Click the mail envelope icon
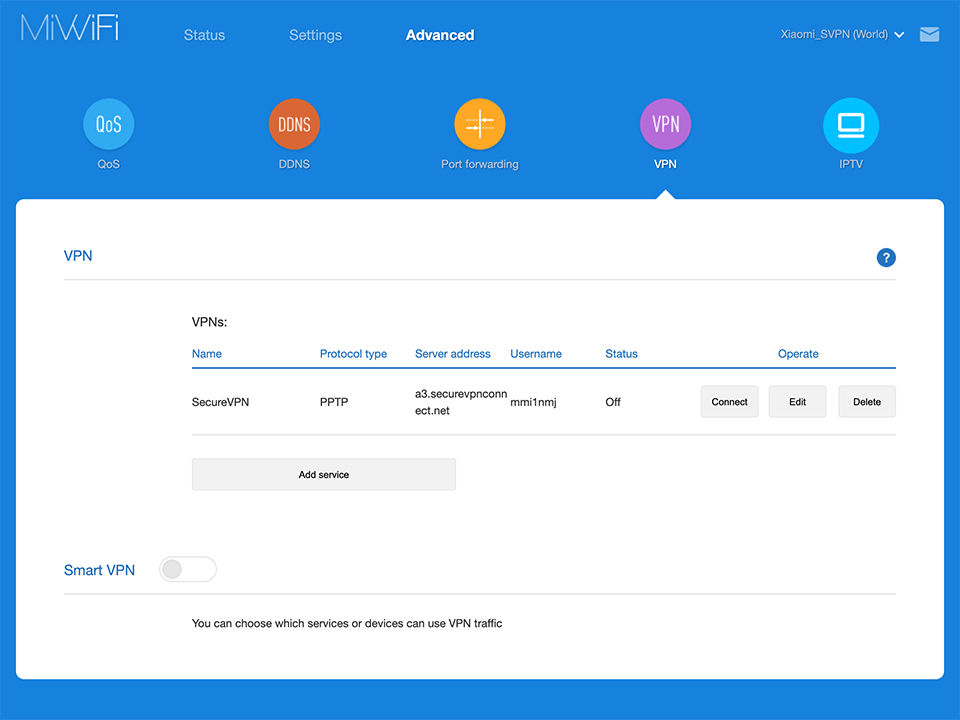Image resolution: width=960 pixels, height=720 pixels. tap(929, 35)
